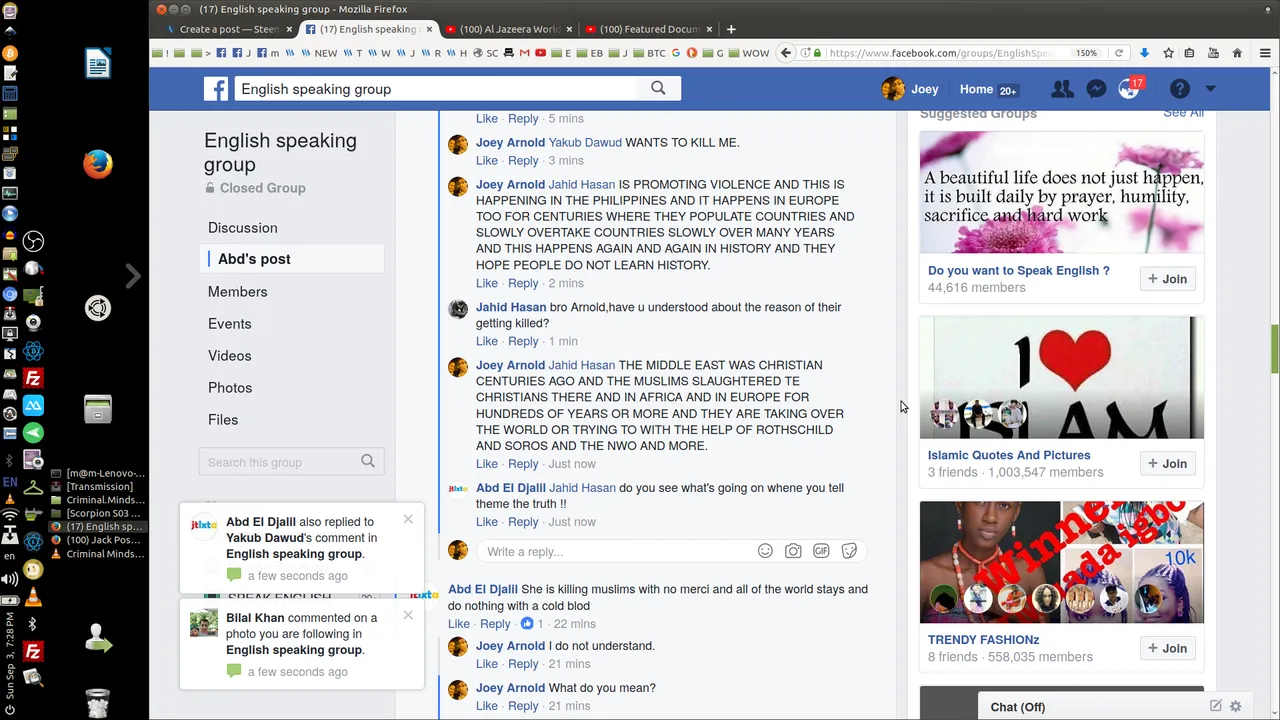Click Home link in Facebook header
The height and width of the screenshot is (720, 1280).
976,89
